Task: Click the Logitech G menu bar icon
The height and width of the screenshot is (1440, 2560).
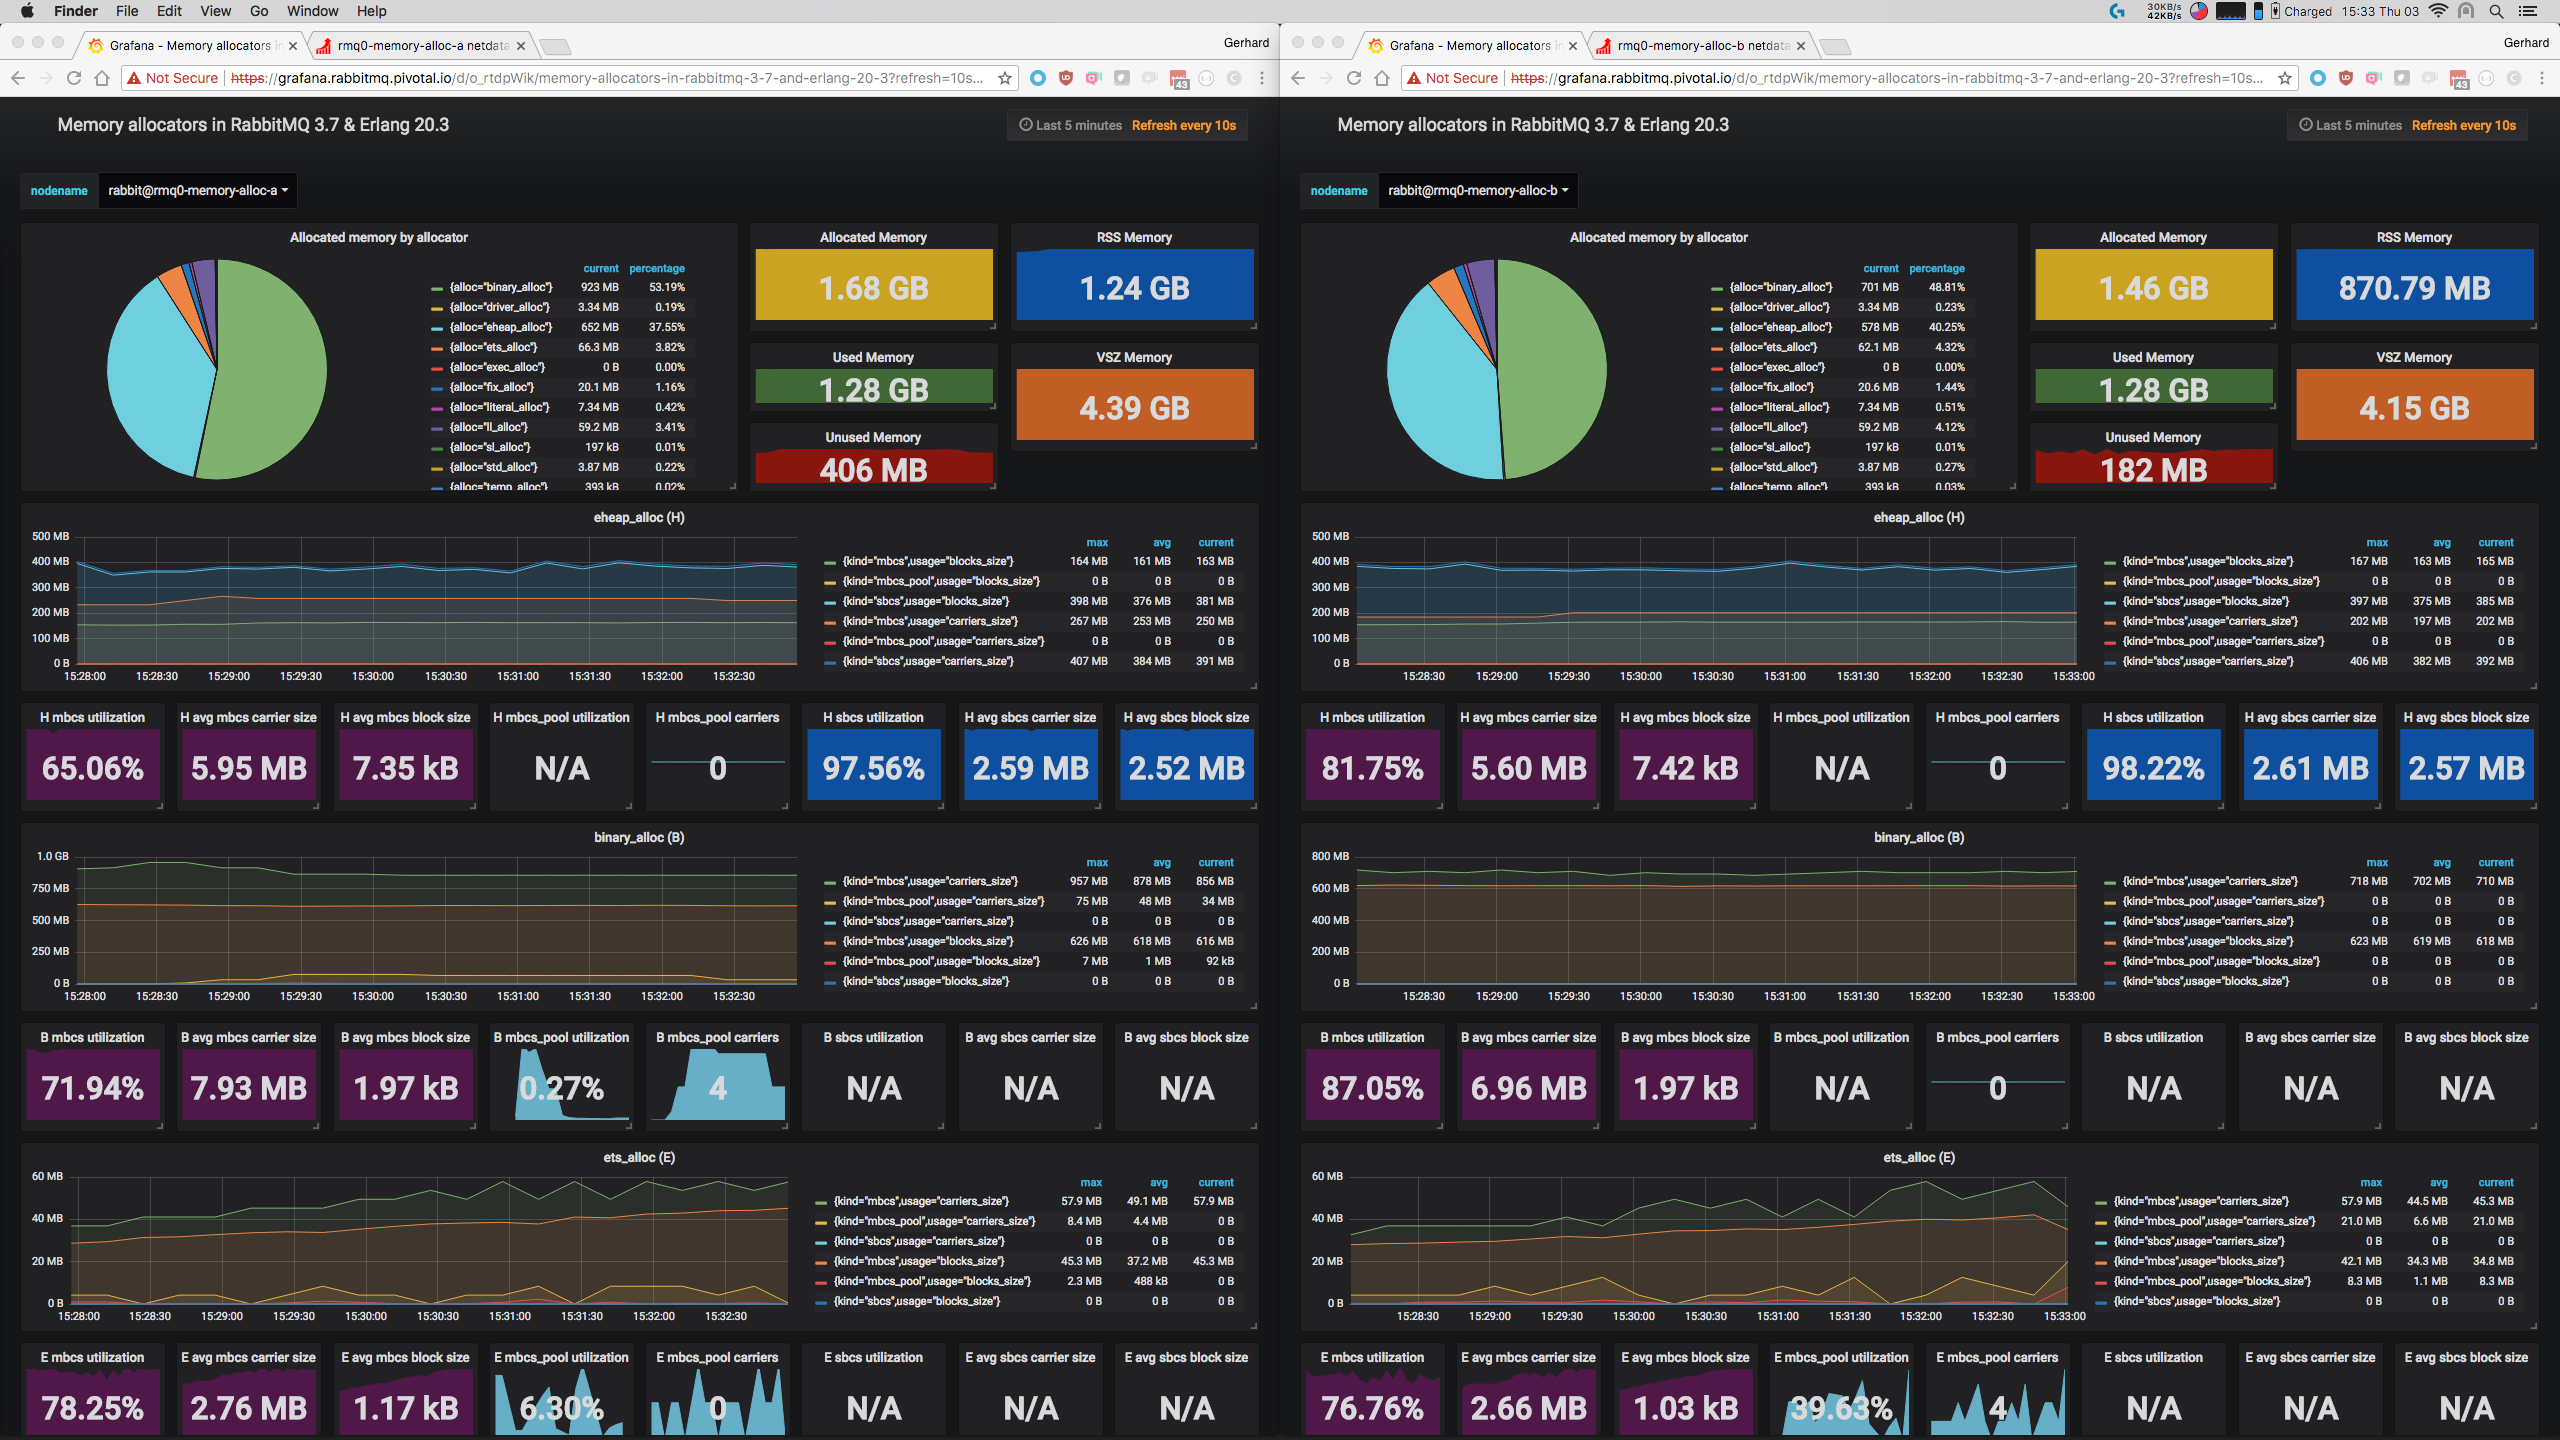Action: tap(2117, 11)
